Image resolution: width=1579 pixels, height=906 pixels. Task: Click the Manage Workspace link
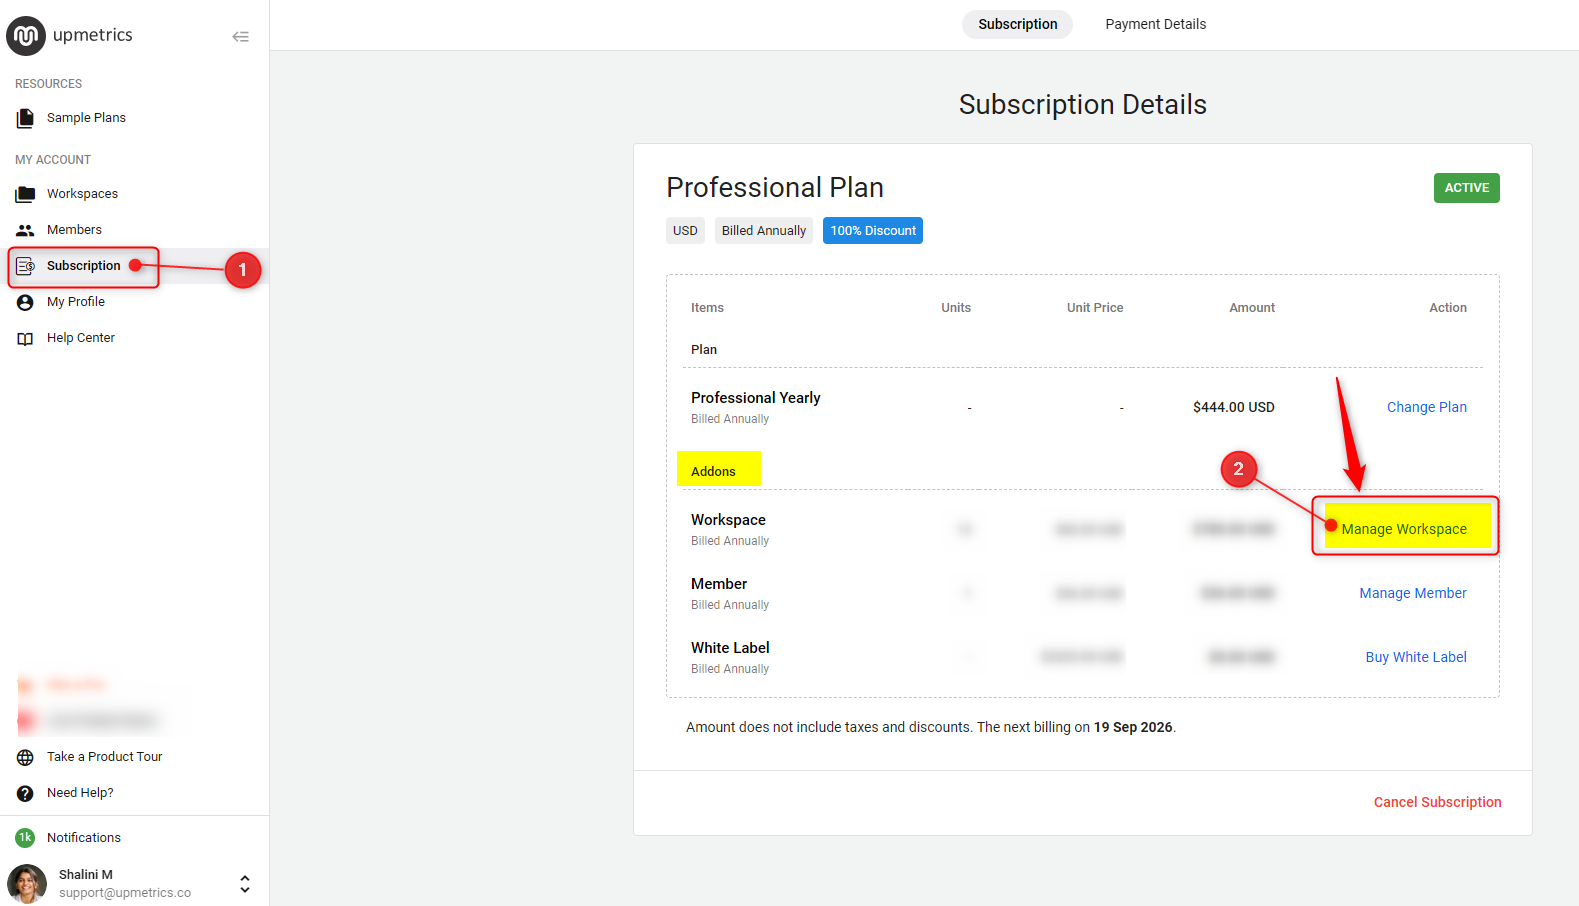(x=1404, y=529)
